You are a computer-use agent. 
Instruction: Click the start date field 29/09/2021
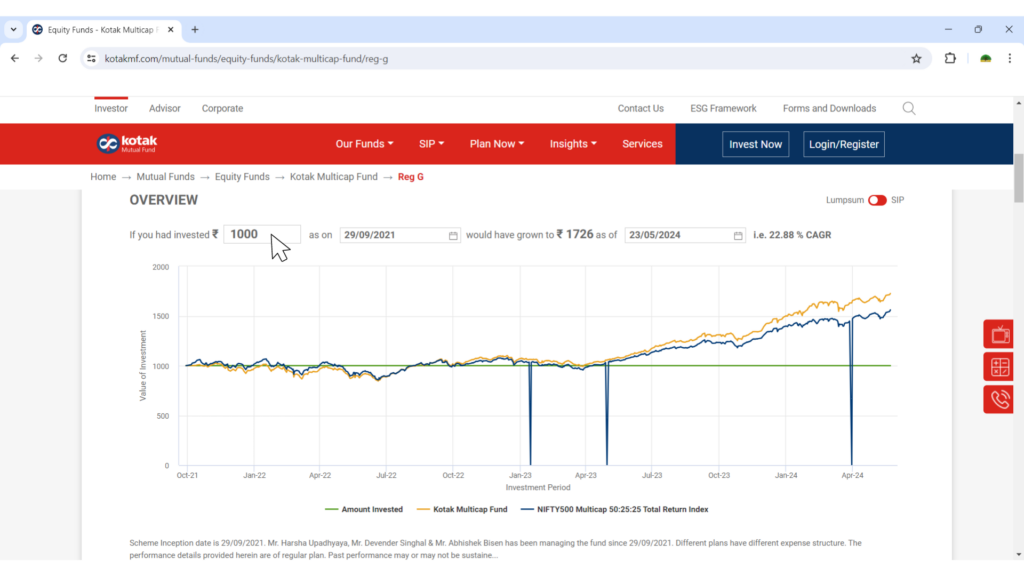click(400, 235)
